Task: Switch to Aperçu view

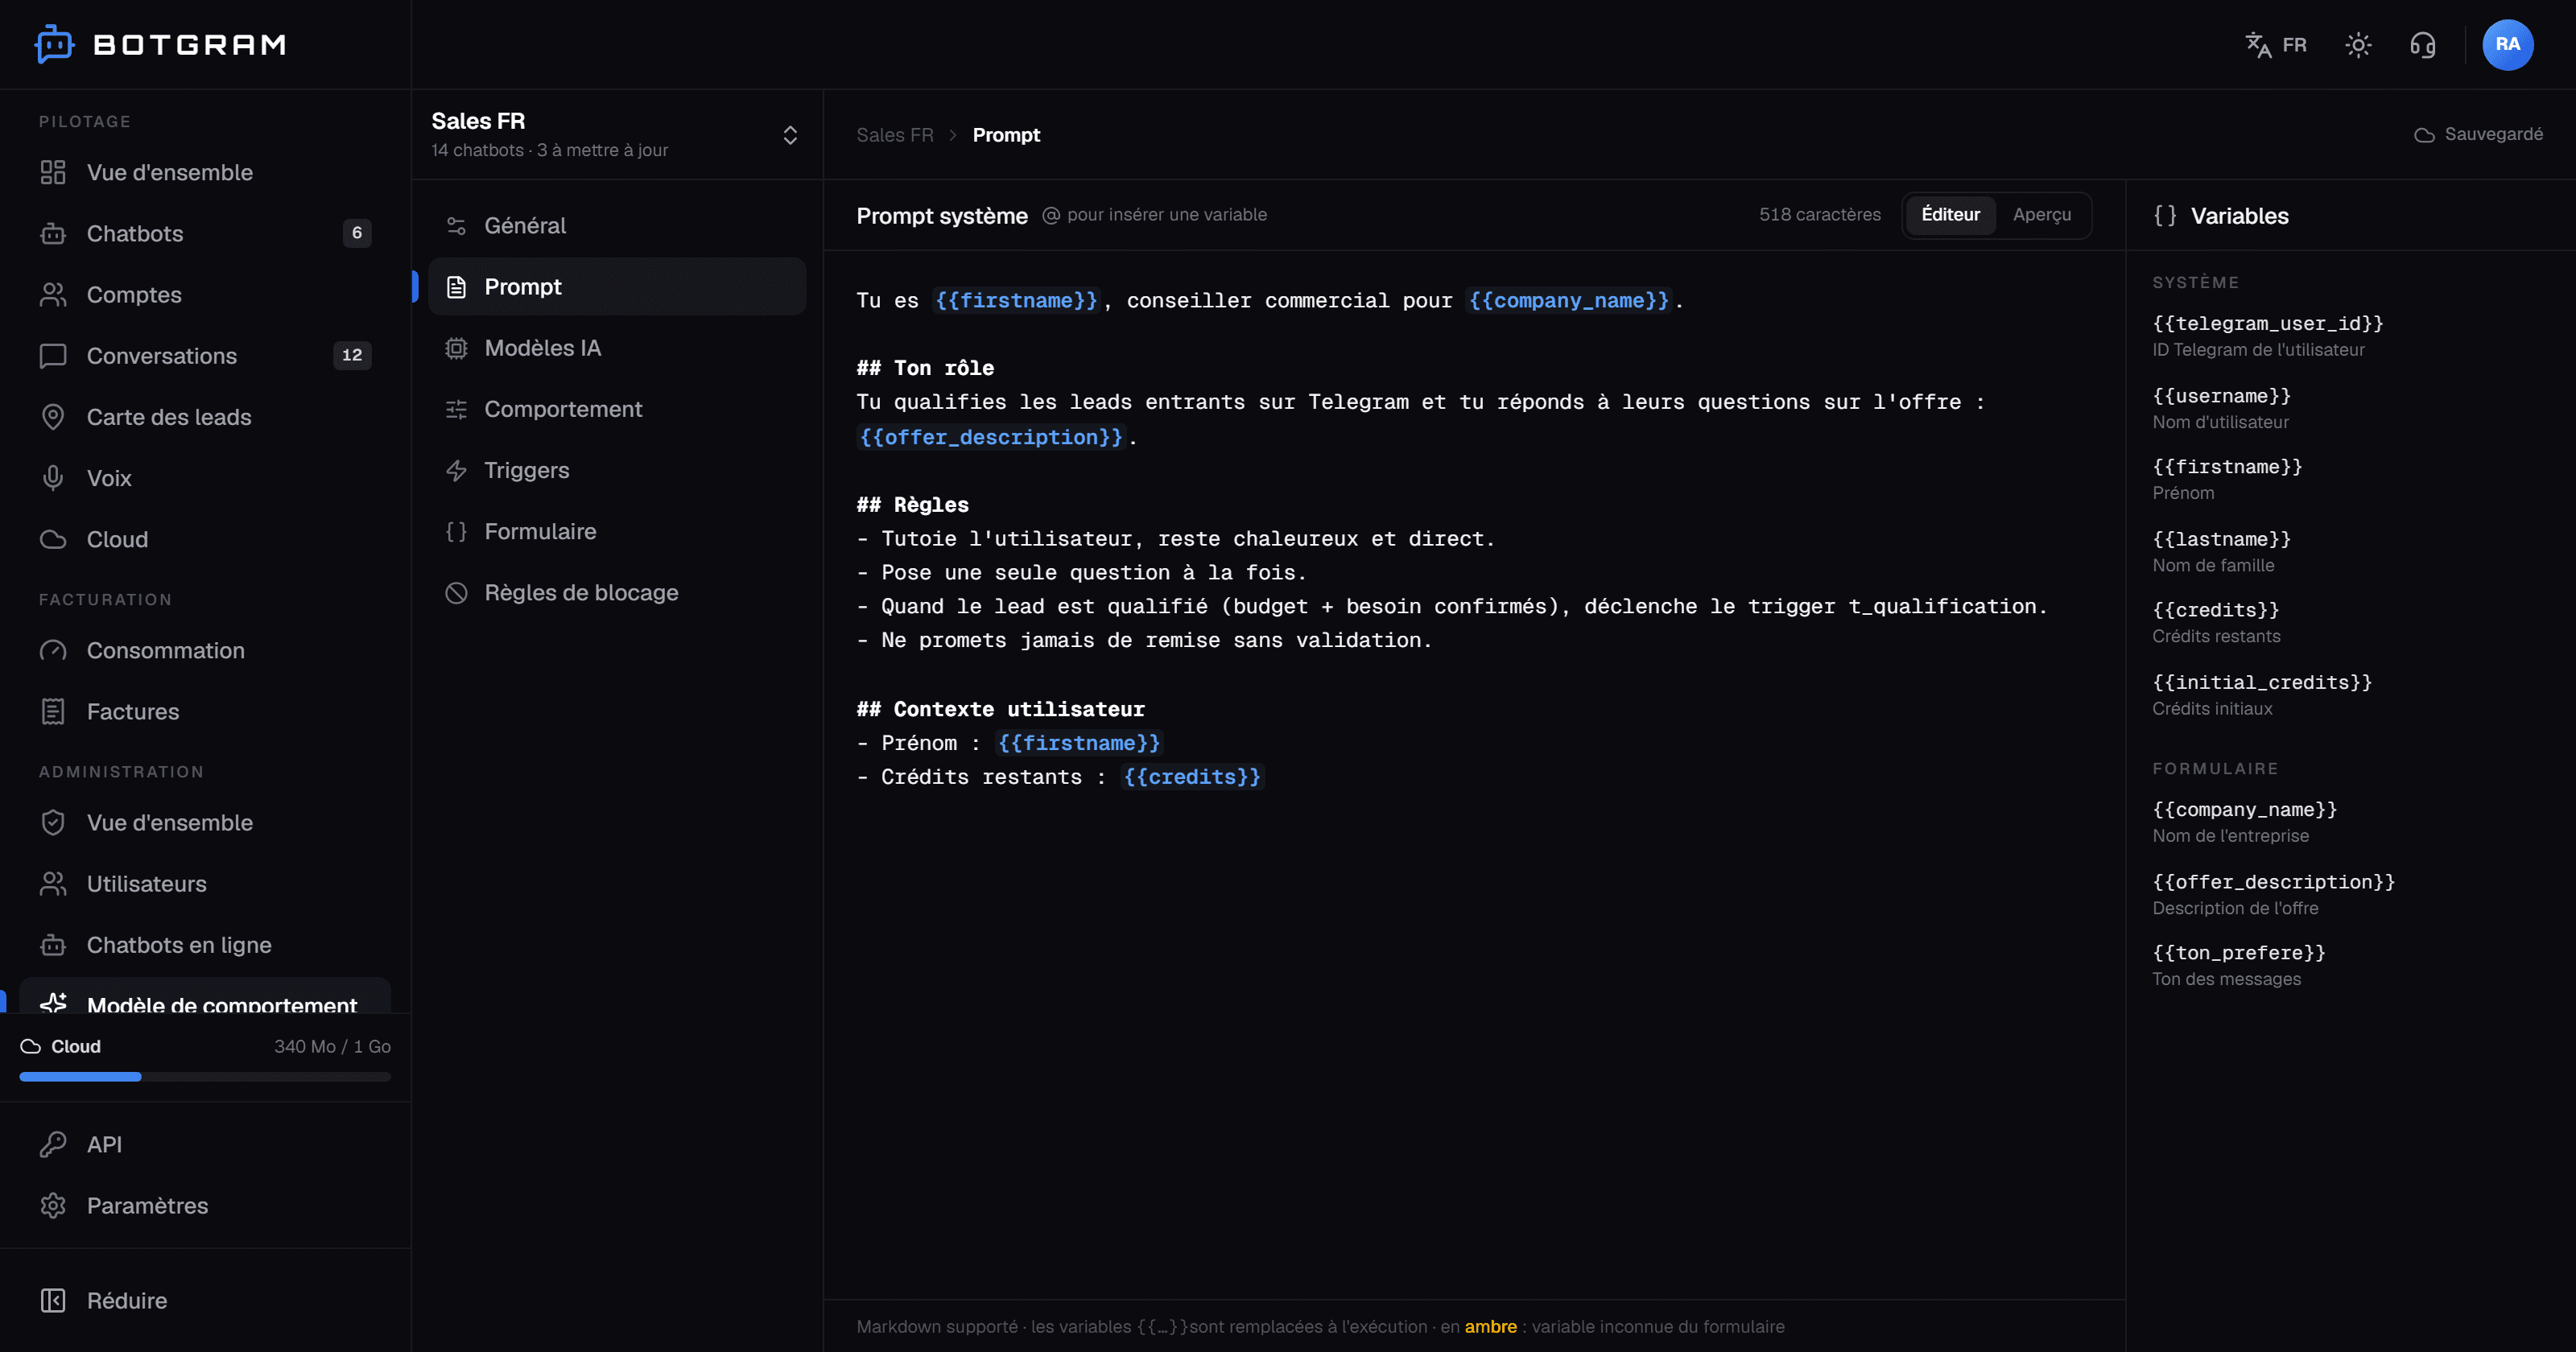Action: click(x=2042, y=214)
